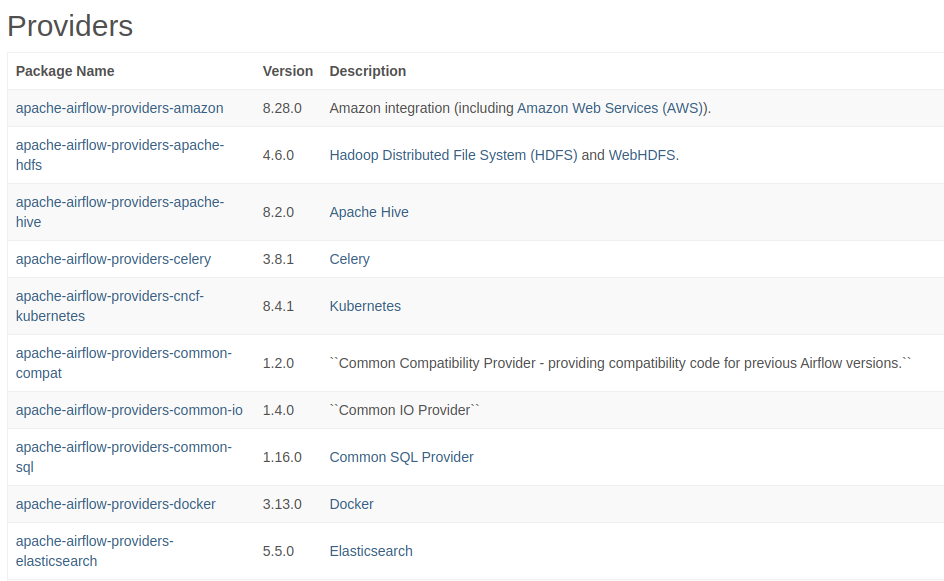This screenshot has height=581, width=944.
Task: Select version 8.4.1 in cncf-kubernetes row
Action: point(278,306)
